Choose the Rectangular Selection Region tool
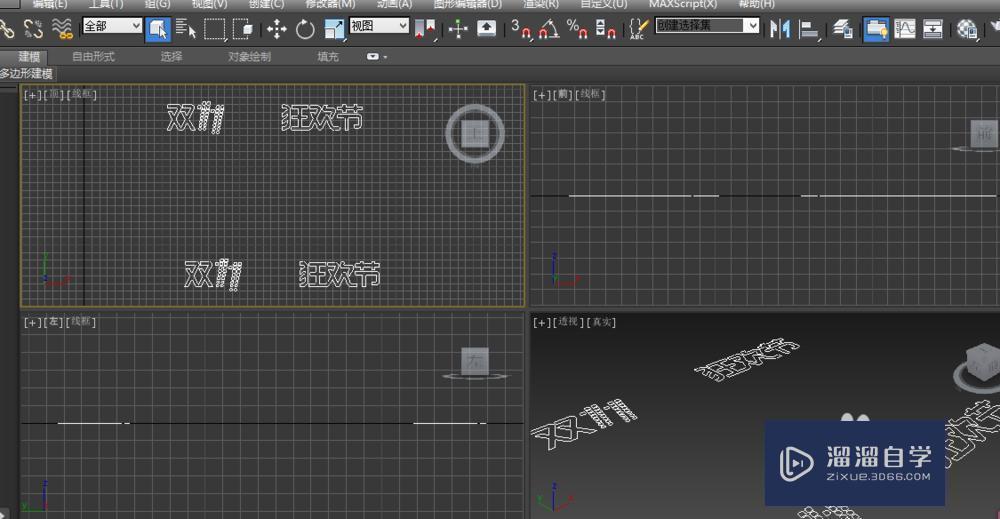Viewport: 1000px width, 519px height. pyautogui.click(x=214, y=29)
